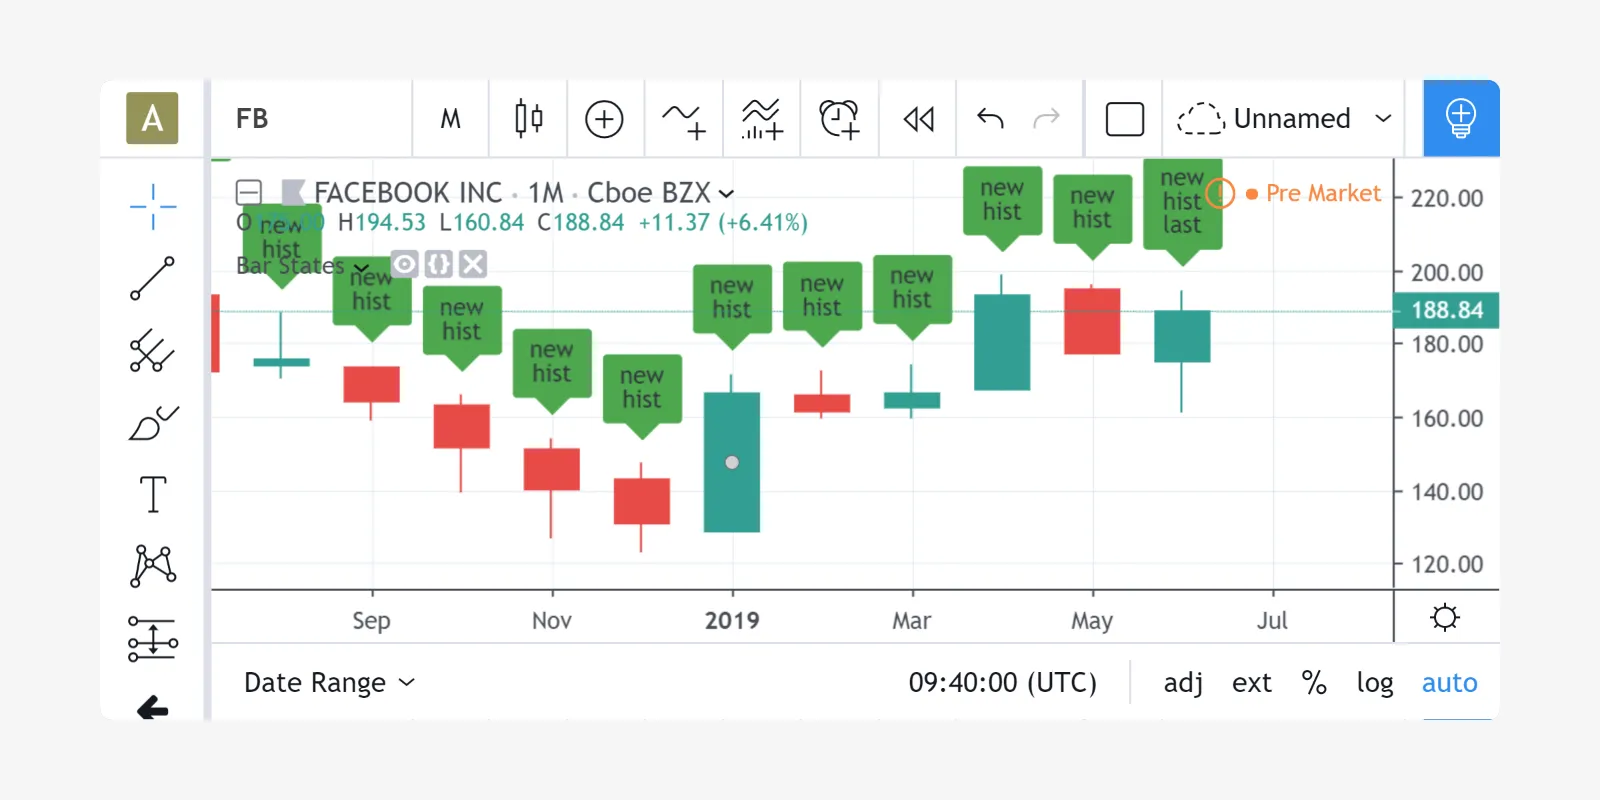Viewport: 1600px width, 800px height.
Task: Undo the last action
Action: 990,119
